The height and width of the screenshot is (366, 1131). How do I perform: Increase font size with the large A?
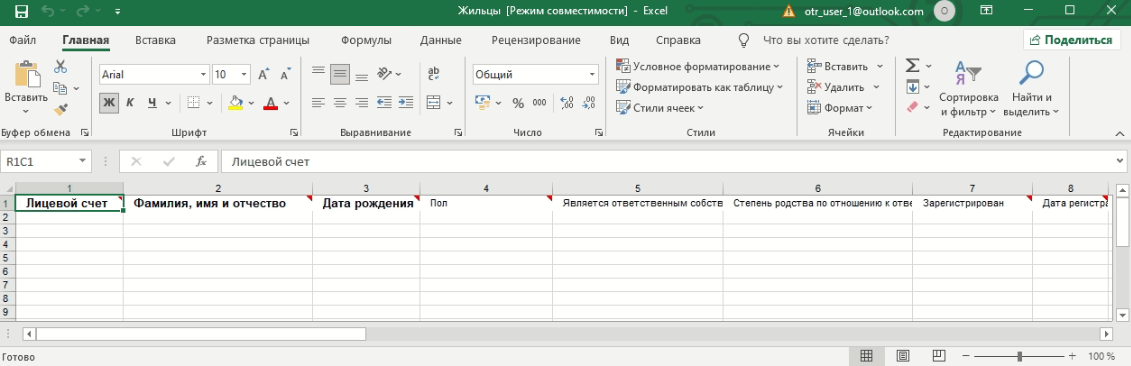(x=263, y=74)
